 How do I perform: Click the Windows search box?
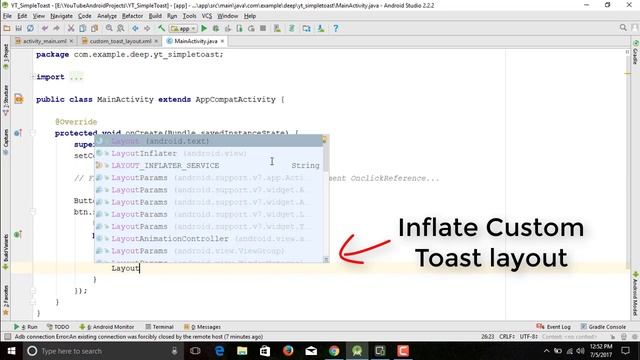(102, 351)
